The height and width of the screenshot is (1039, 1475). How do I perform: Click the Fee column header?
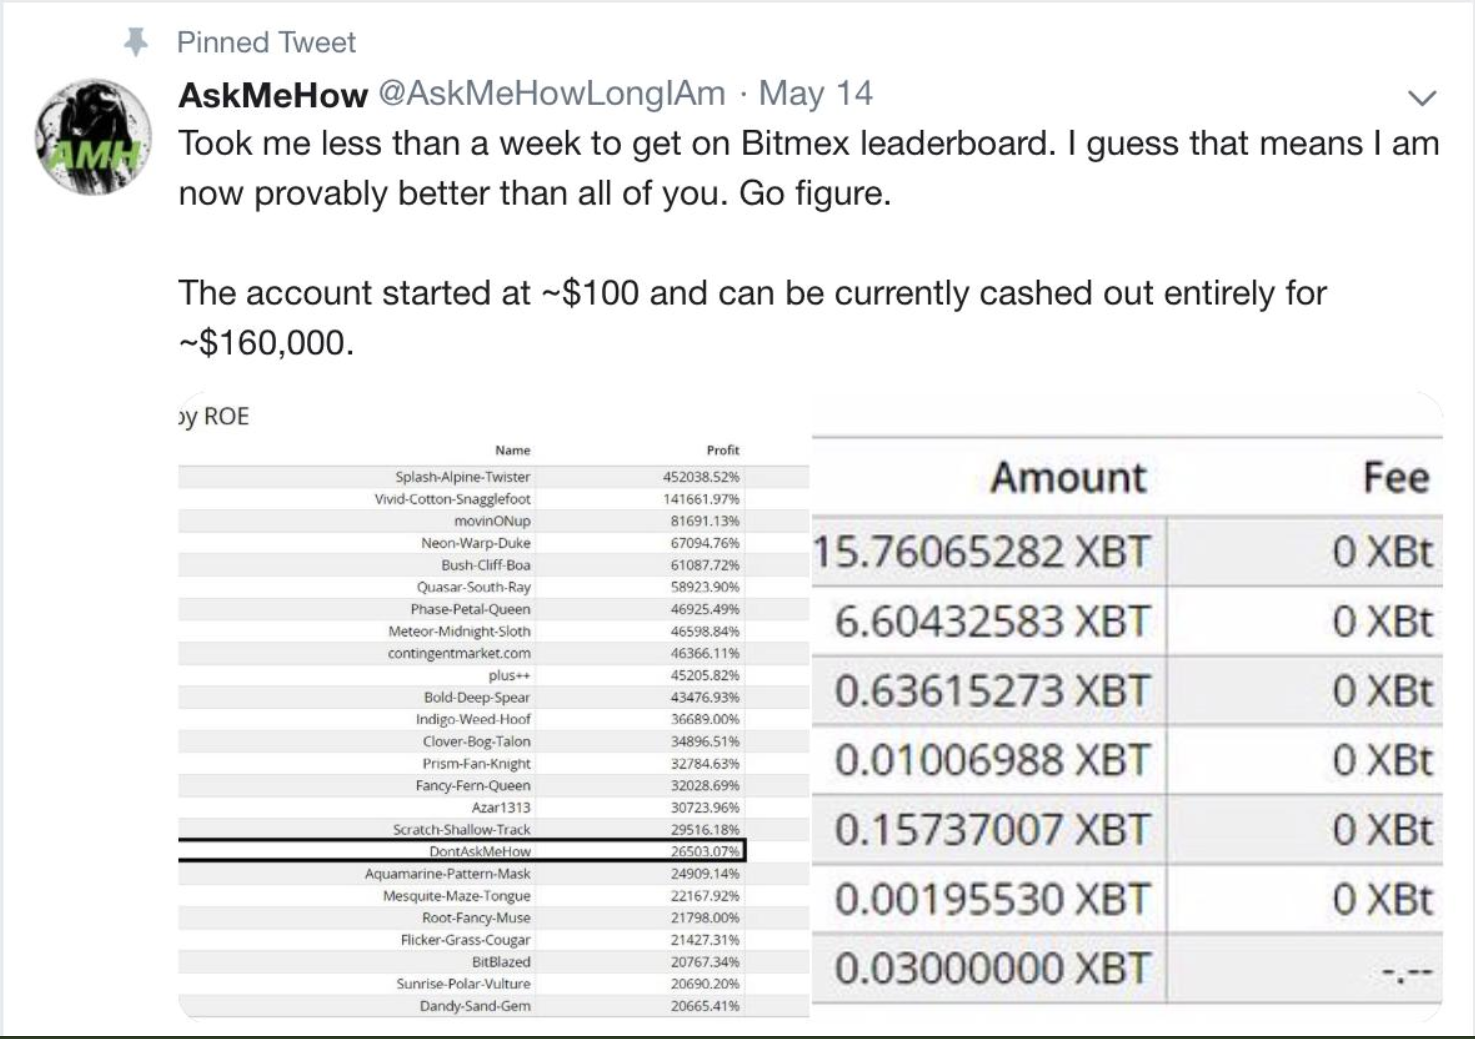coord(1396,477)
